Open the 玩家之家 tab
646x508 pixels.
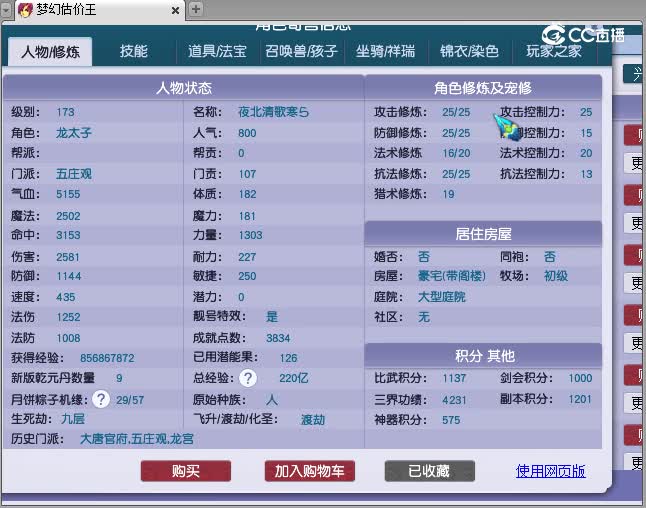554,52
